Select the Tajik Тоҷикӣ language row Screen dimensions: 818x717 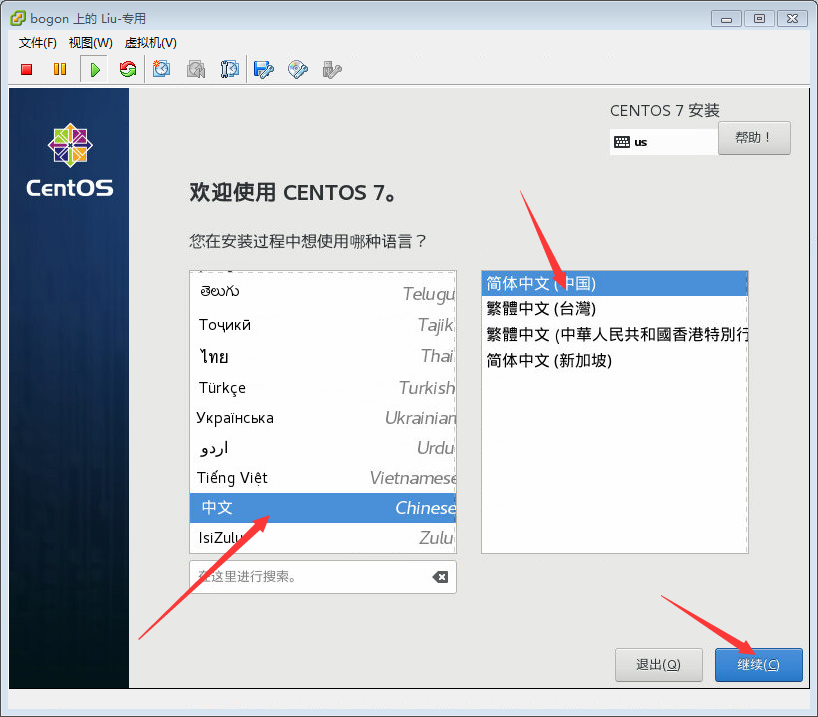(x=322, y=325)
